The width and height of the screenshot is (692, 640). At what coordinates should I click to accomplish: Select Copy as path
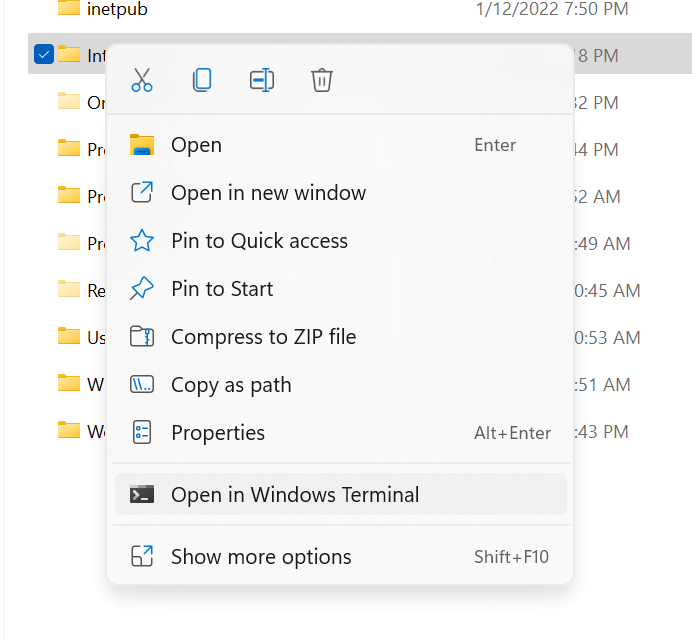pos(340,385)
